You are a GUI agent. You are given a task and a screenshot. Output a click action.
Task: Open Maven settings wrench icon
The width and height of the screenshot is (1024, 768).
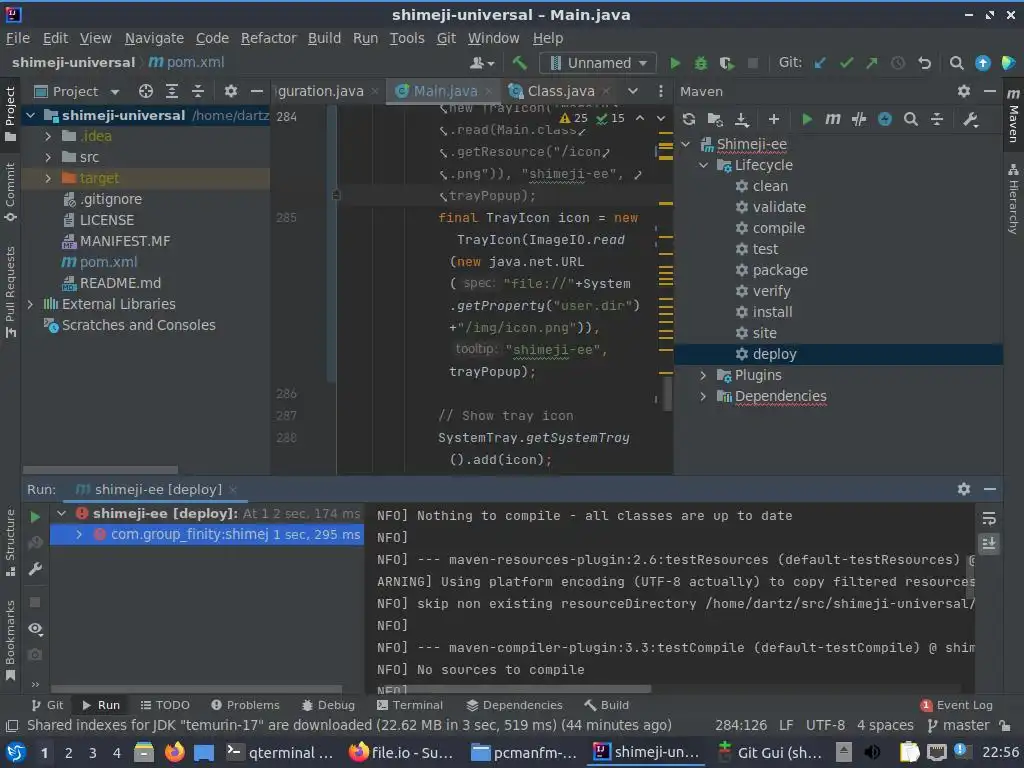[x=970, y=119]
